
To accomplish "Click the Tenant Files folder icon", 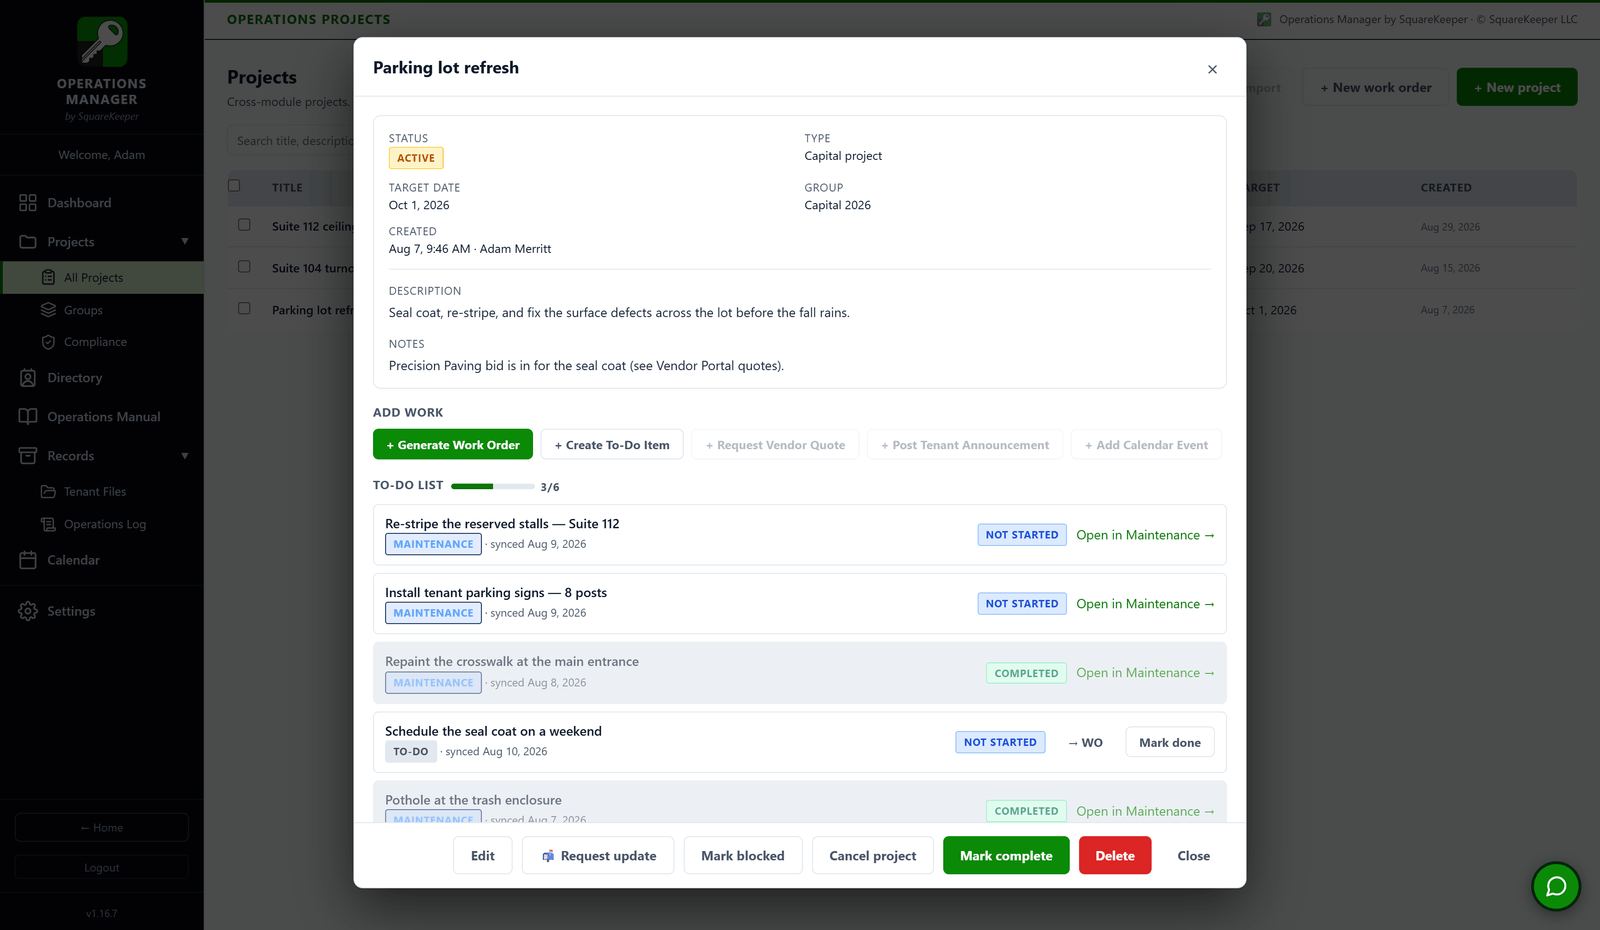I will point(48,492).
